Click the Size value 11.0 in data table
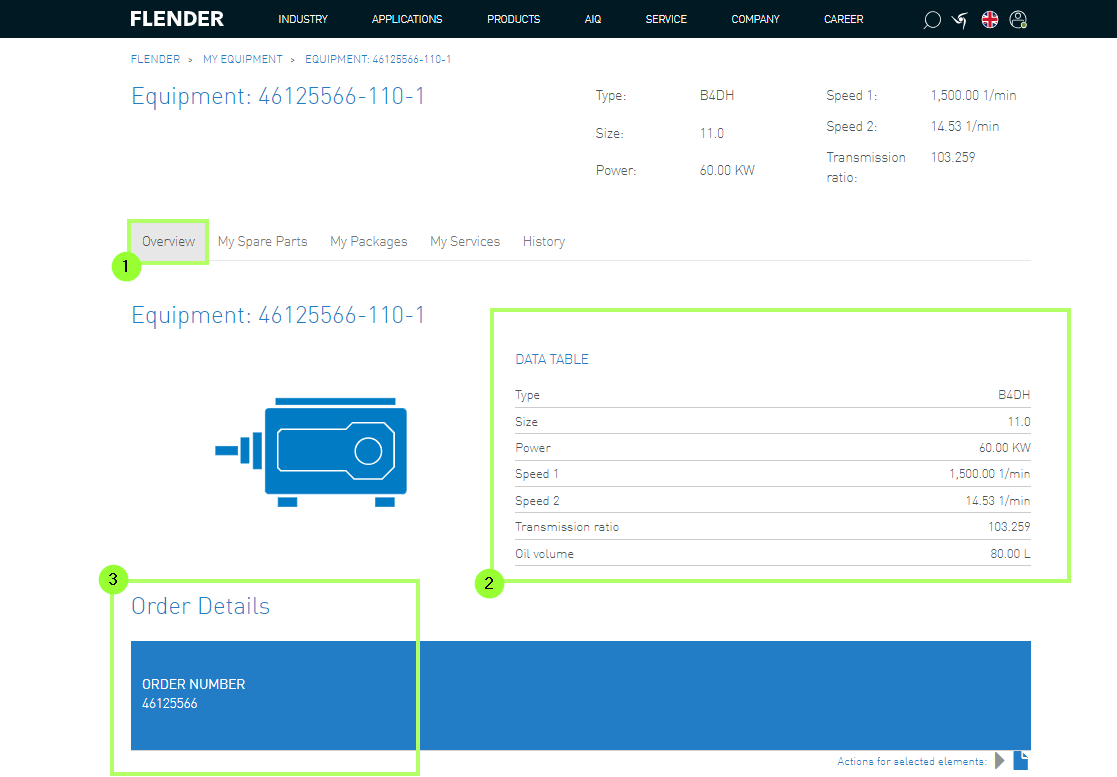 tap(1019, 422)
